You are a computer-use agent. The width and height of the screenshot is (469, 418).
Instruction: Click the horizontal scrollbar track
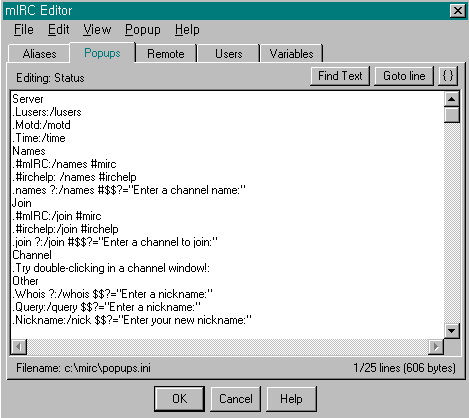(227, 347)
